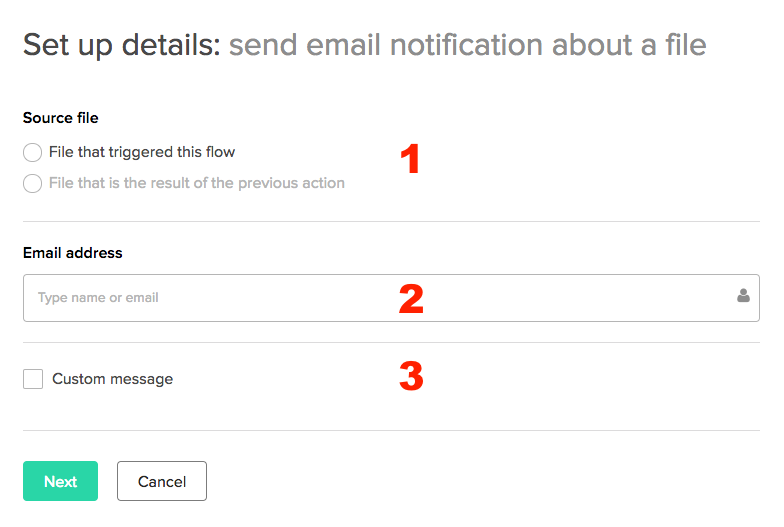Click the 'Source file' section label
Viewport: 784px width, 527px height.
[61, 118]
